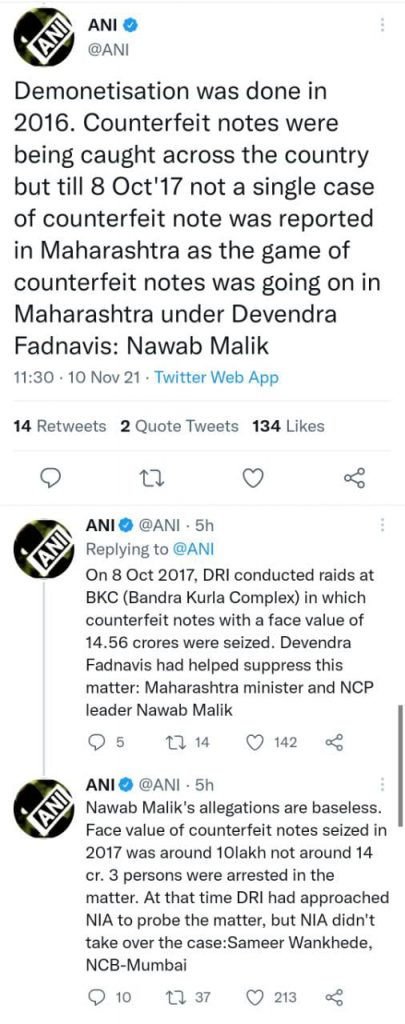405x1024 pixels.
Task: Share the DRI raids reply tweet
Action: coord(334,743)
